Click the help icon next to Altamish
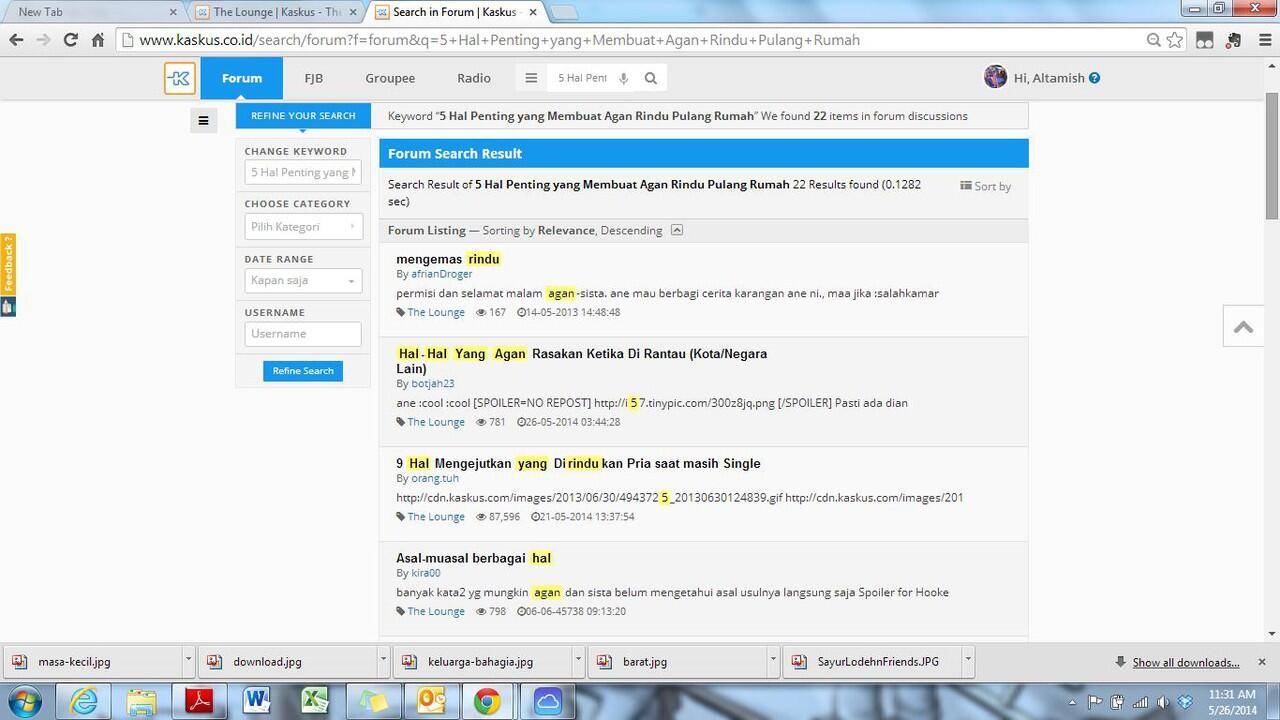Viewport: 1280px width, 720px height. coord(1094,78)
